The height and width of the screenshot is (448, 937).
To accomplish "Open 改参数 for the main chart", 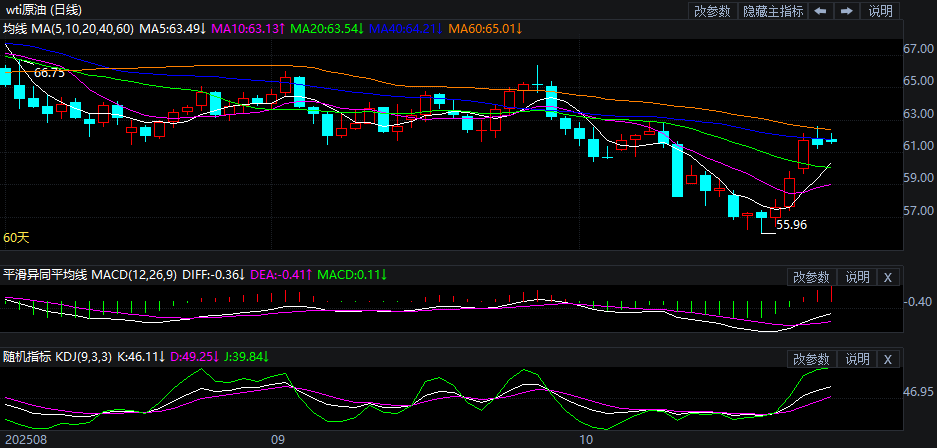I will point(712,11).
